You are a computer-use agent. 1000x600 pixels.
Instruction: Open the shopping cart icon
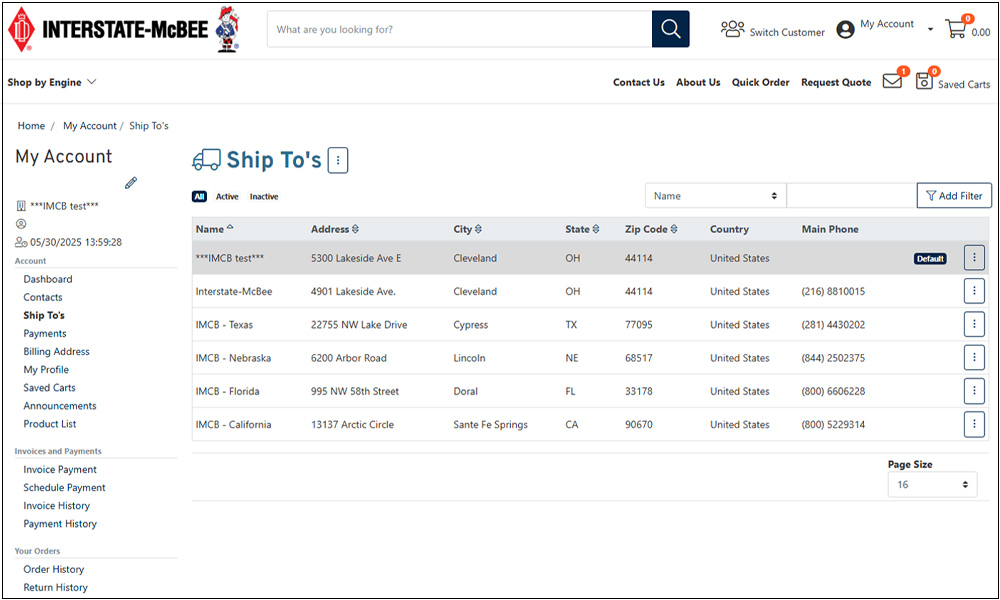(x=956, y=28)
